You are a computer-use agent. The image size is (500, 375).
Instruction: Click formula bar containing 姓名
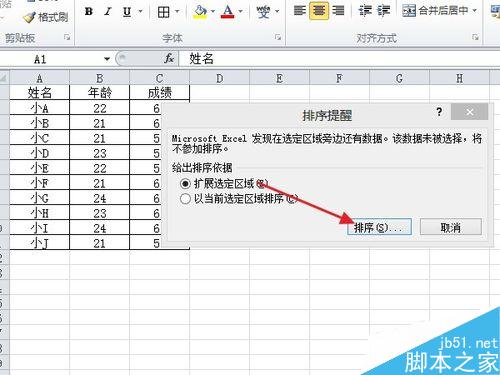tap(339, 59)
